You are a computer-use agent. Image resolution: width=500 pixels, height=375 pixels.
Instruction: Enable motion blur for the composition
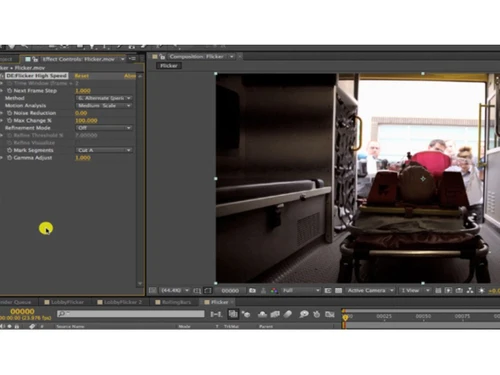click(x=288, y=314)
